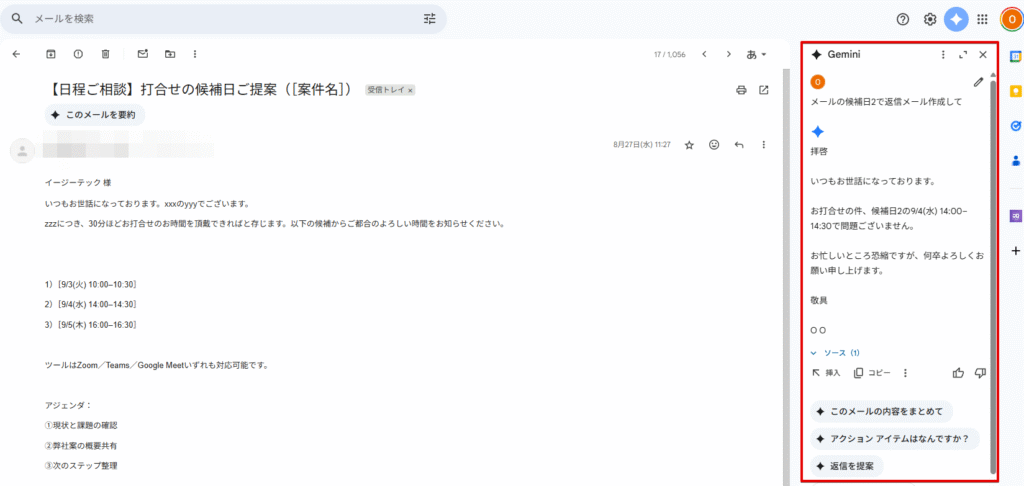This screenshot has width=1024, height=486.
Task: Archive this email using the toolbar icon
Action: 51,54
